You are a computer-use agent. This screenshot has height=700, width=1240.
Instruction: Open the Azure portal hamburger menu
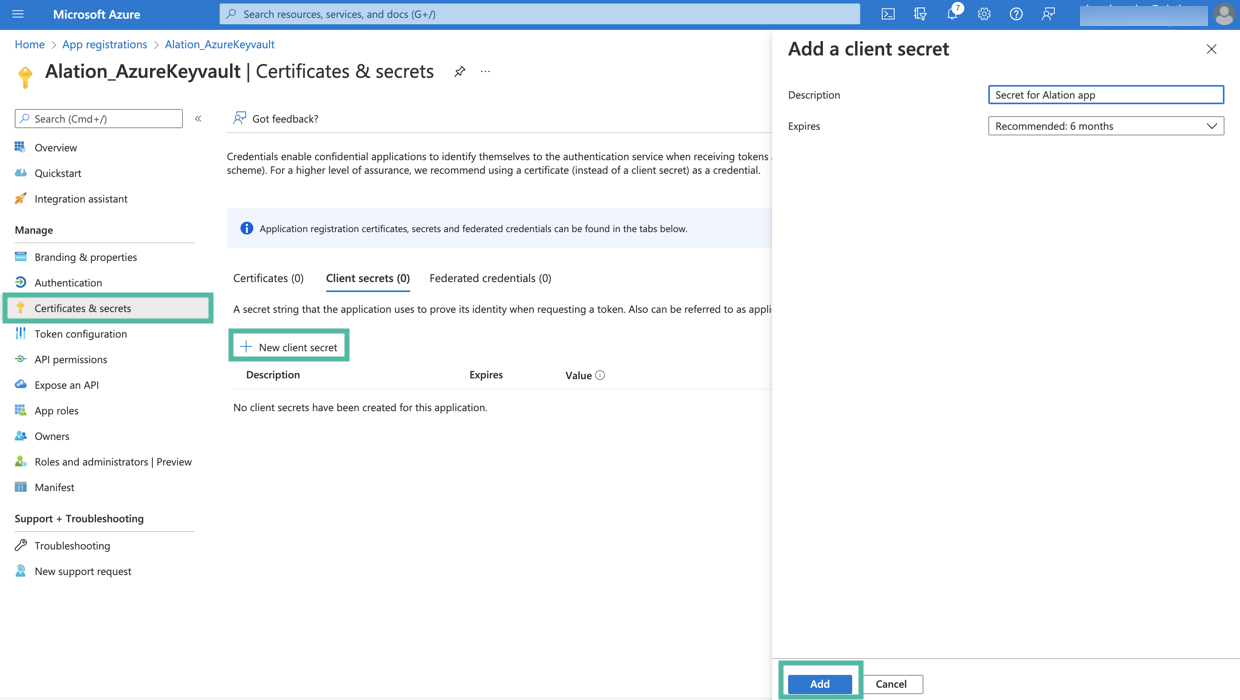pyautogui.click(x=18, y=14)
